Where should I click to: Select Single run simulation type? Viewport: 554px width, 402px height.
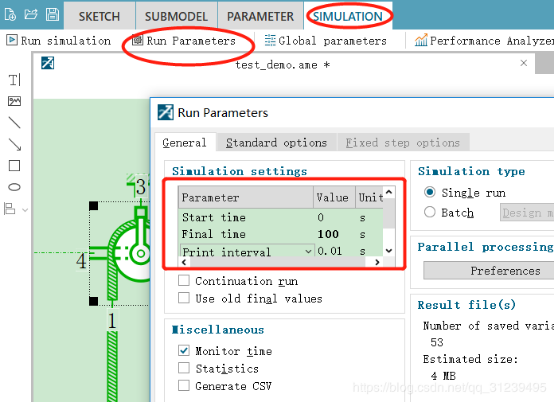tap(430, 192)
